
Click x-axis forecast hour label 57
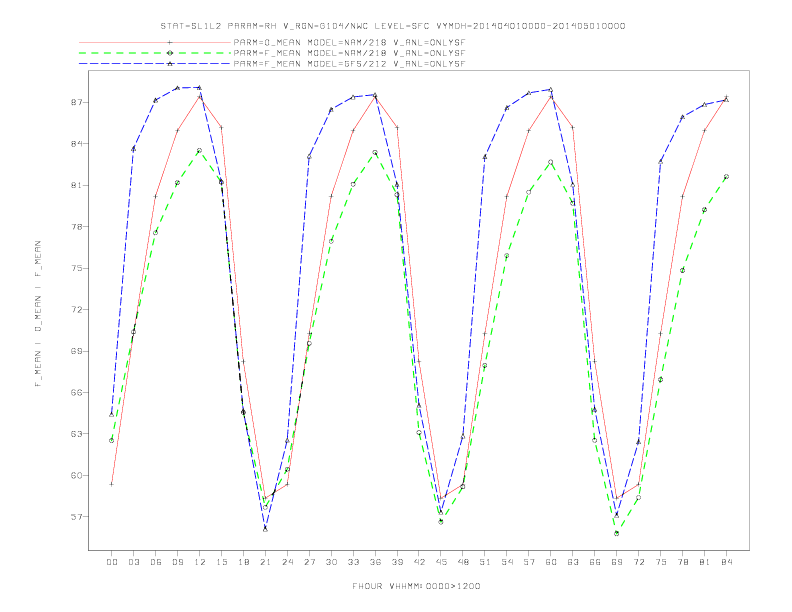point(529,562)
